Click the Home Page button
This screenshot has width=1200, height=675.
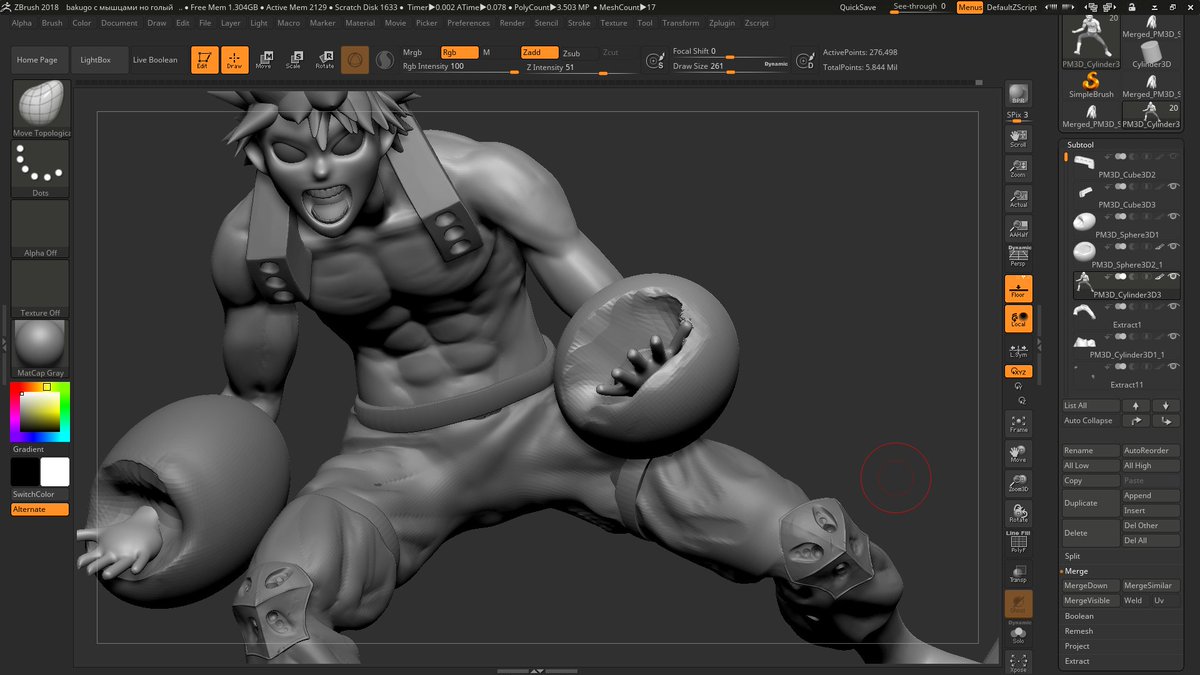click(x=37, y=60)
